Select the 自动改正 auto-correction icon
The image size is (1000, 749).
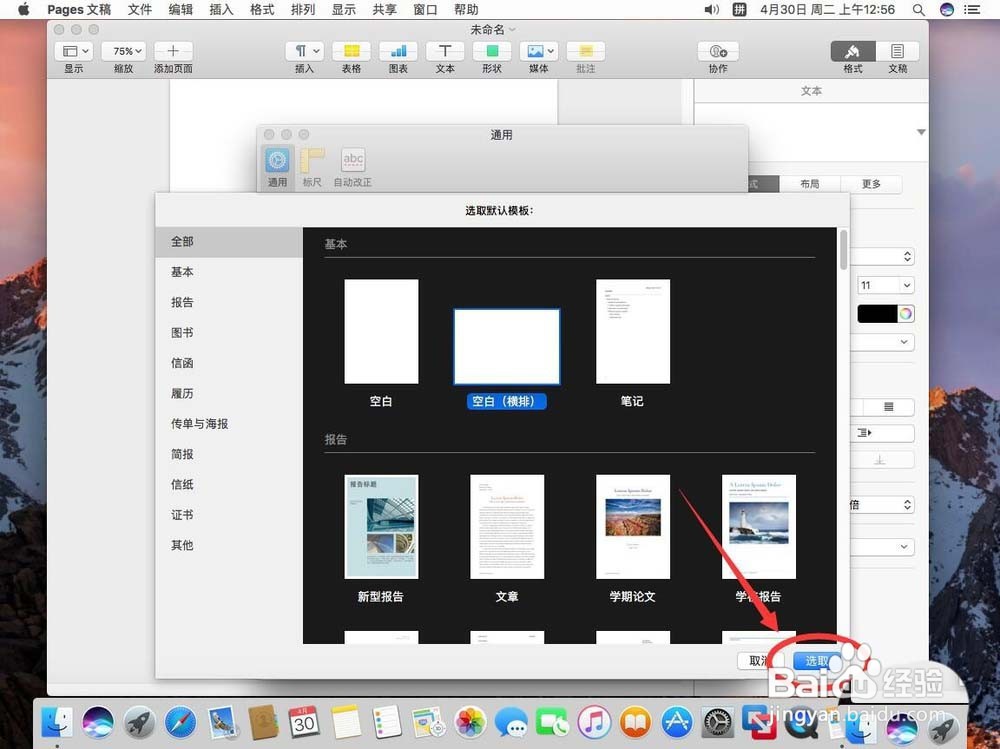click(x=353, y=160)
